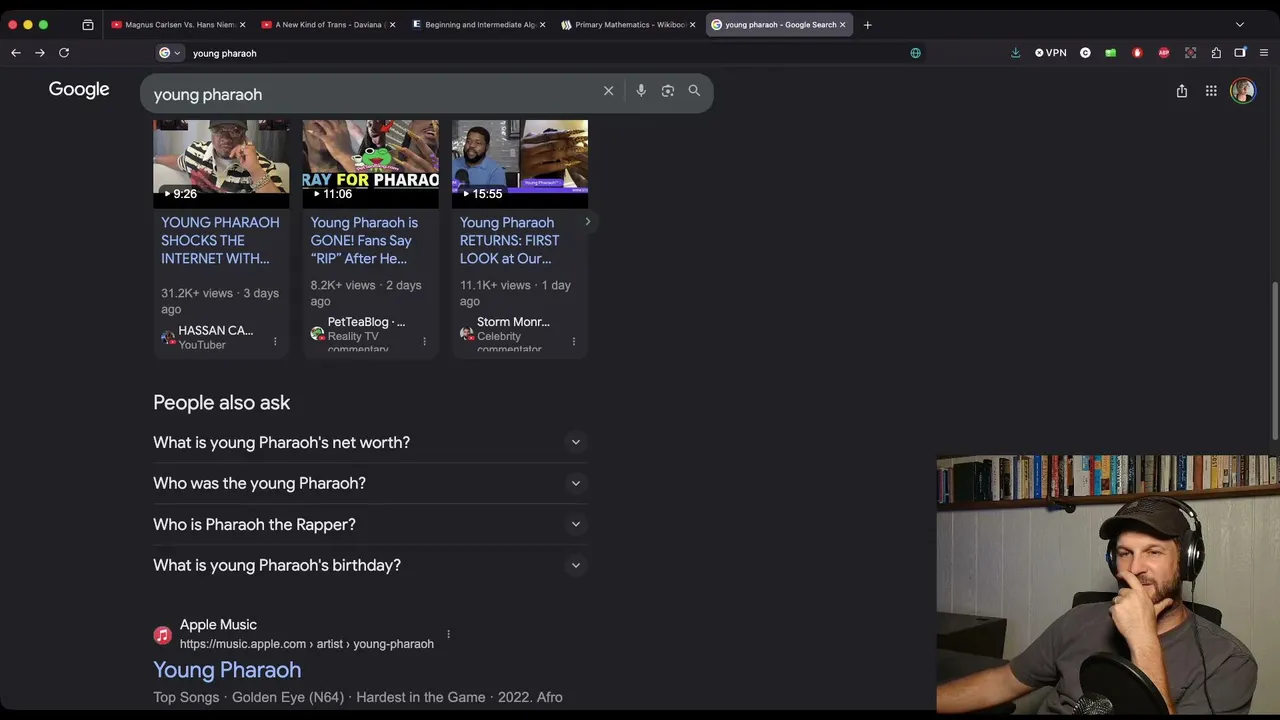
Task: Open the Young Pharaoh Apple Music result
Action: [227, 670]
